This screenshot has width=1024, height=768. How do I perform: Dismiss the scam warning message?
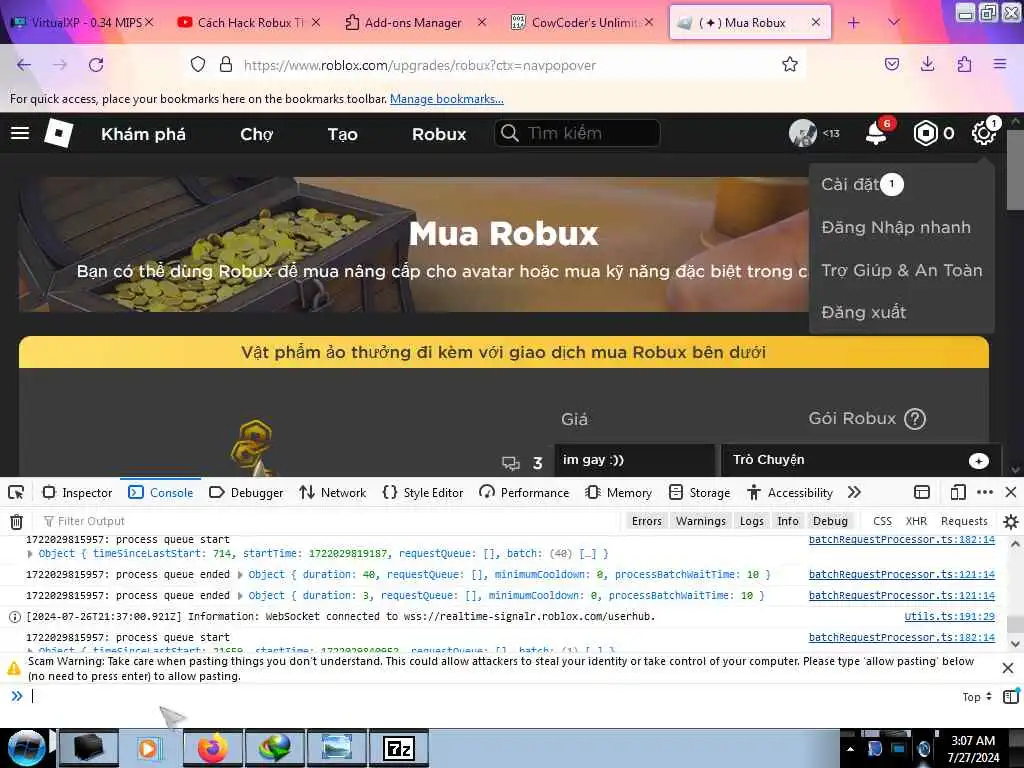coord(1008,668)
